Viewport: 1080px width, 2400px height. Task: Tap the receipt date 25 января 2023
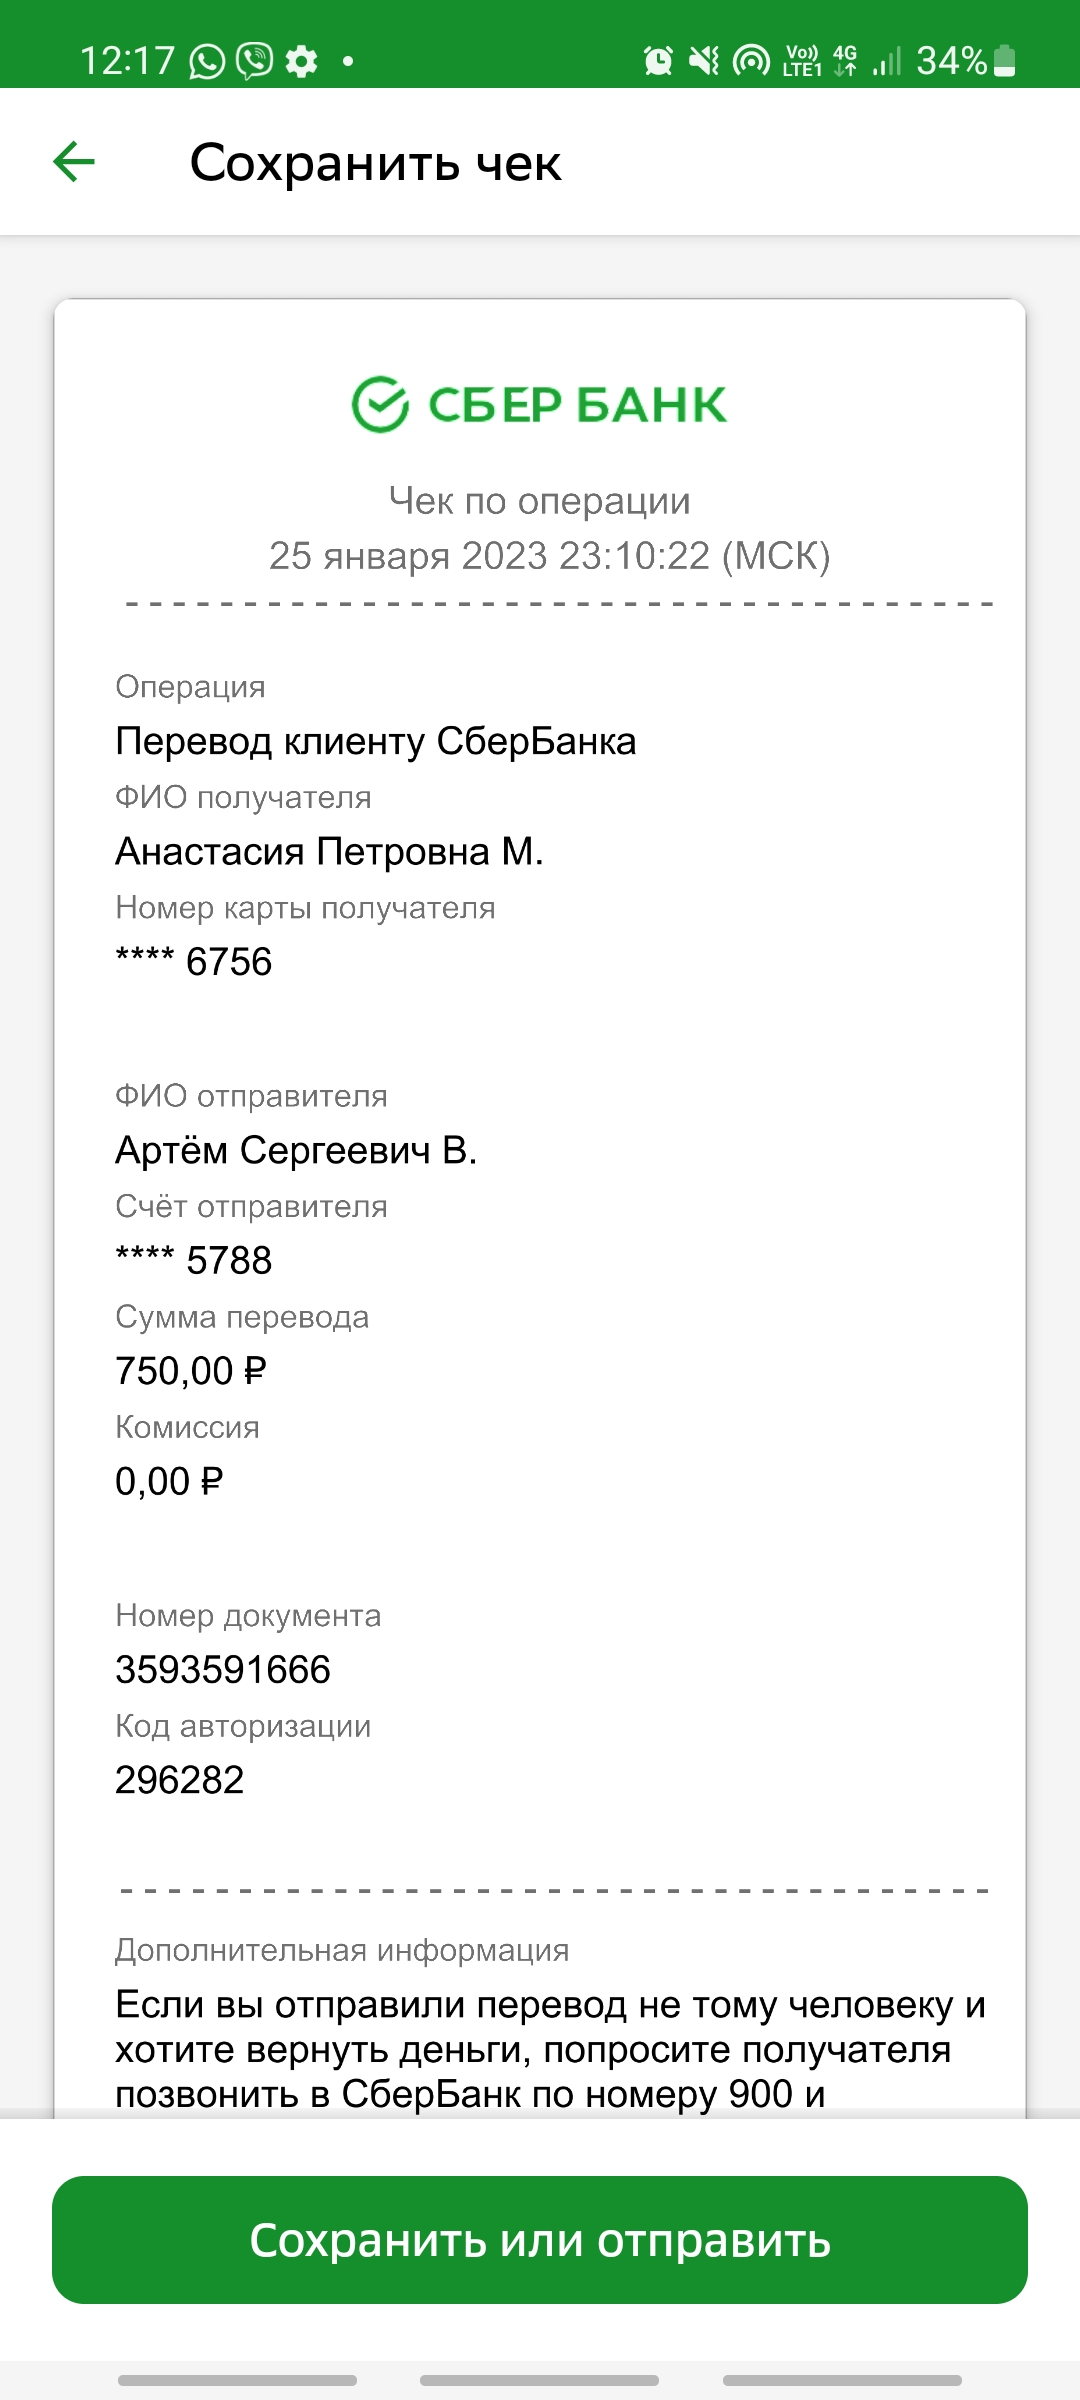click(x=408, y=555)
